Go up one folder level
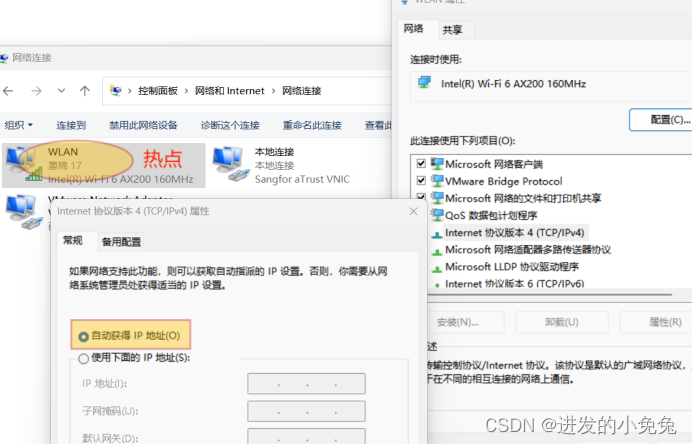Image resolution: width=692 pixels, height=444 pixels. (x=85, y=91)
